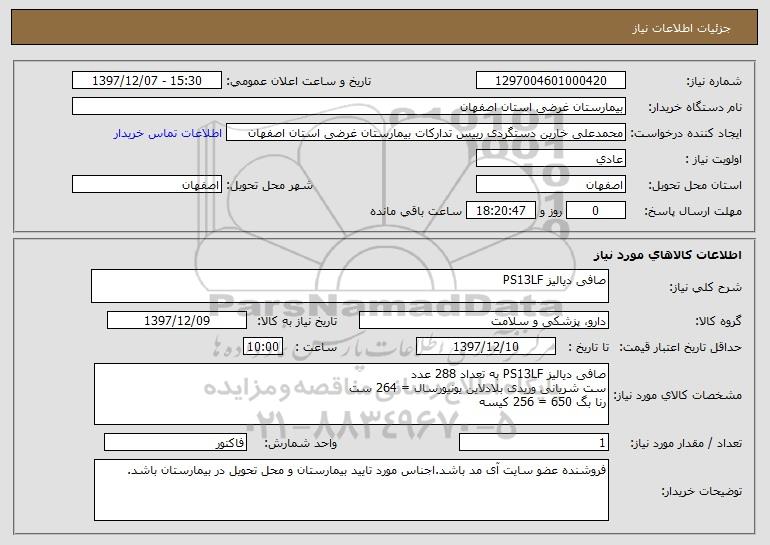Click the label اولویت نیاز

pyautogui.click(x=714, y=160)
